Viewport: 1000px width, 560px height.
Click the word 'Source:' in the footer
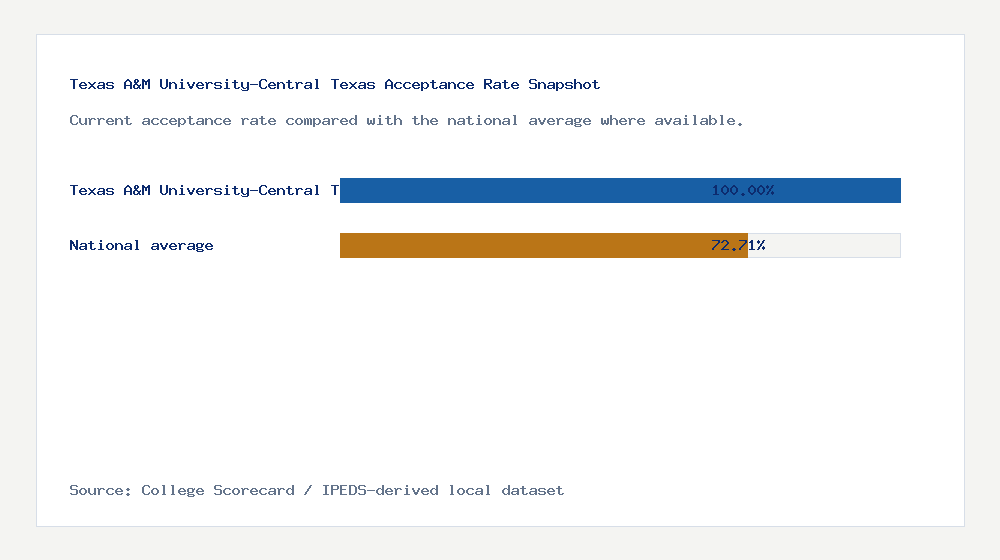tap(100, 490)
